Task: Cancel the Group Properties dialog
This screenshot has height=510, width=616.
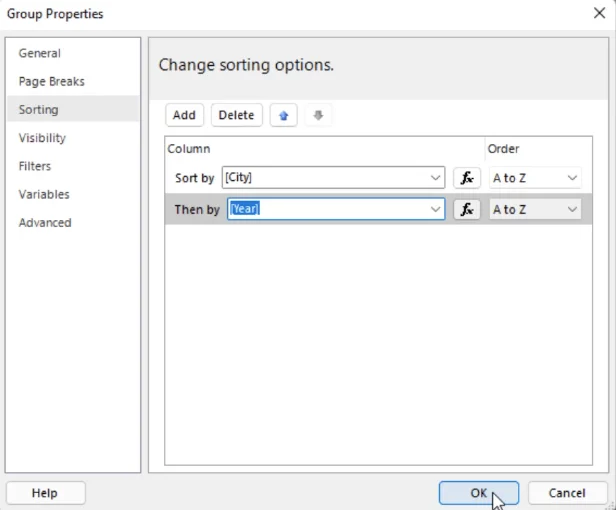Action: pos(567,493)
